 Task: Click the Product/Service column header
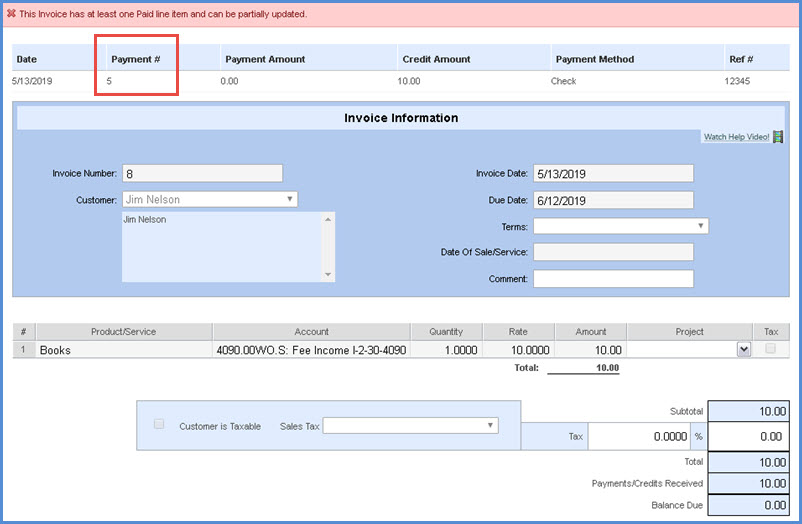click(124, 332)
